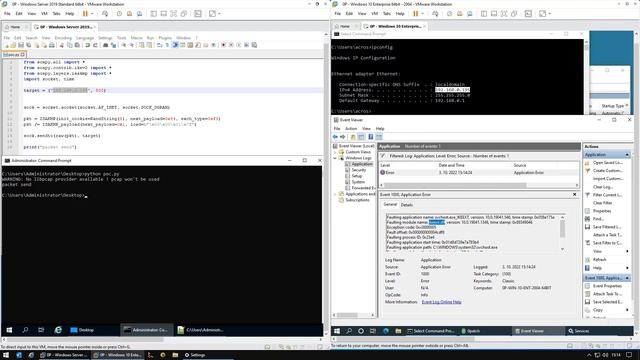Click the Start button in the Windows Server VM
This screenshot has height=360, width=640.
9,330
